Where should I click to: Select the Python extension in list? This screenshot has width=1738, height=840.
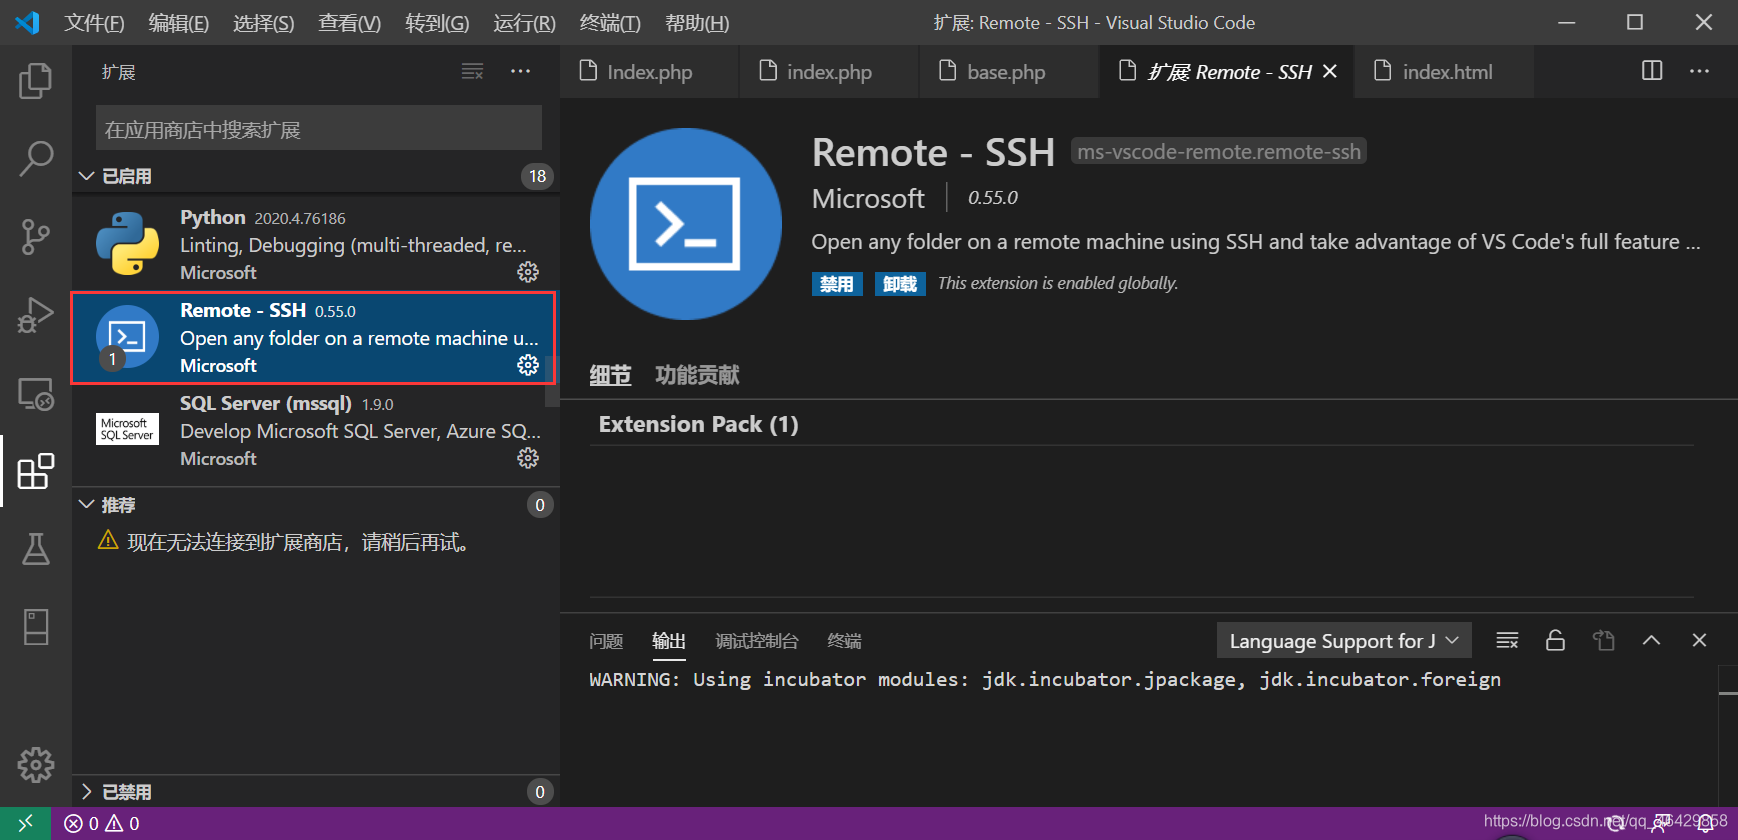(315, 244)
